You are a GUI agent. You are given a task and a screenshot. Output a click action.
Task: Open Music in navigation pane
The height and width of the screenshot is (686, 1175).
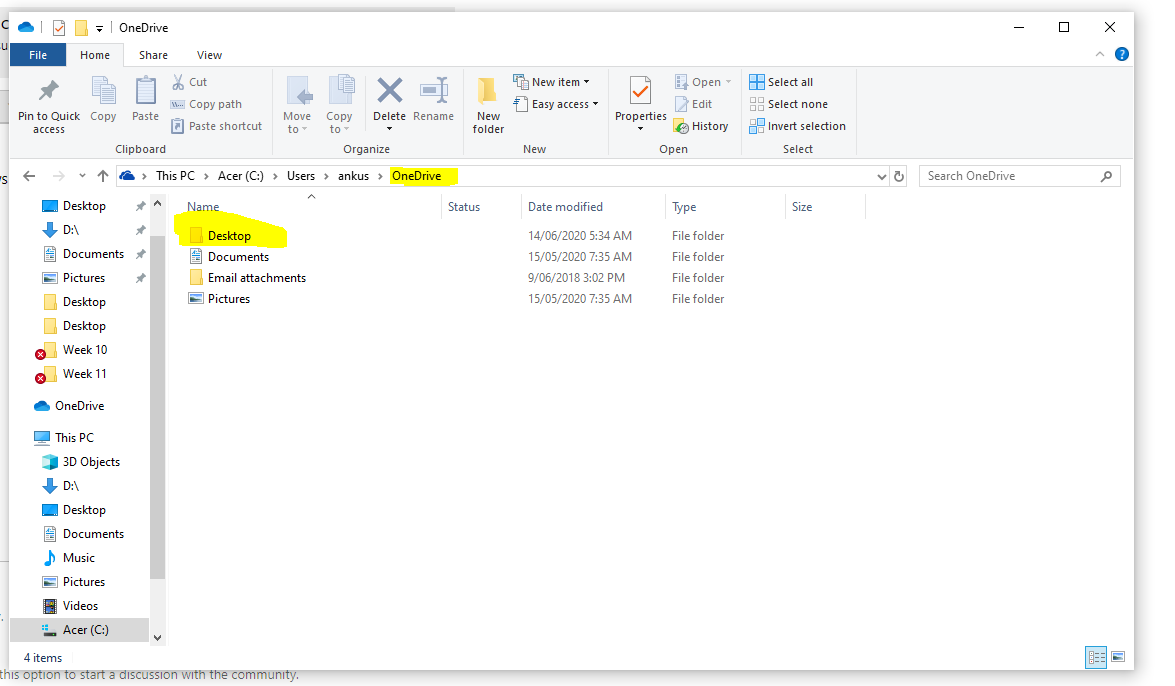point(79,558)
